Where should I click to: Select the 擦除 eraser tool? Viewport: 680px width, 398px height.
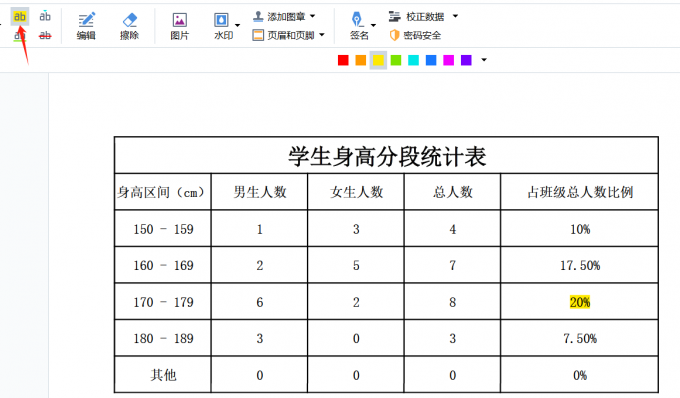(x=129, y=26)
